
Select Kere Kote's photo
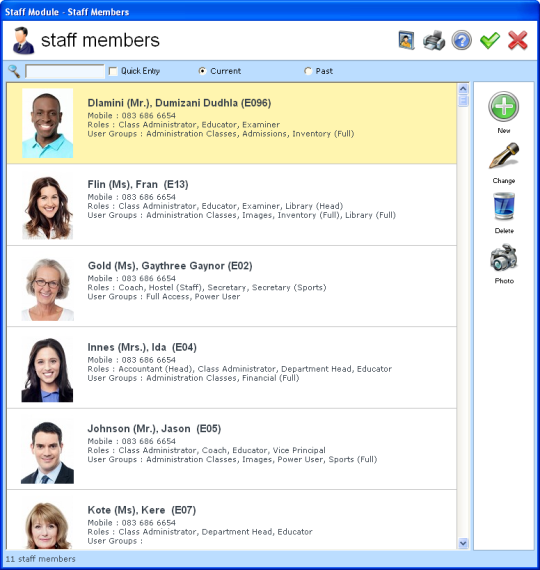coord(47,526)
